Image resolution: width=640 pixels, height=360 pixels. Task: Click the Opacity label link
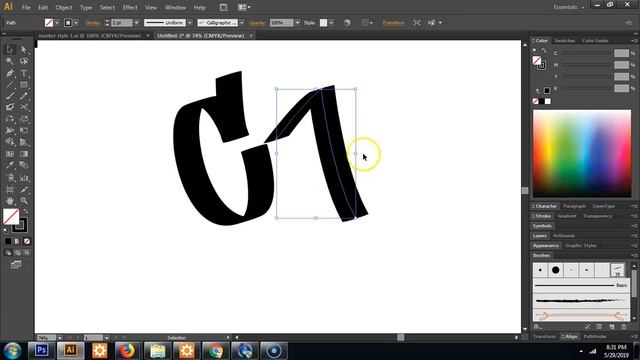pyautogui.click(x=257, y=23)
